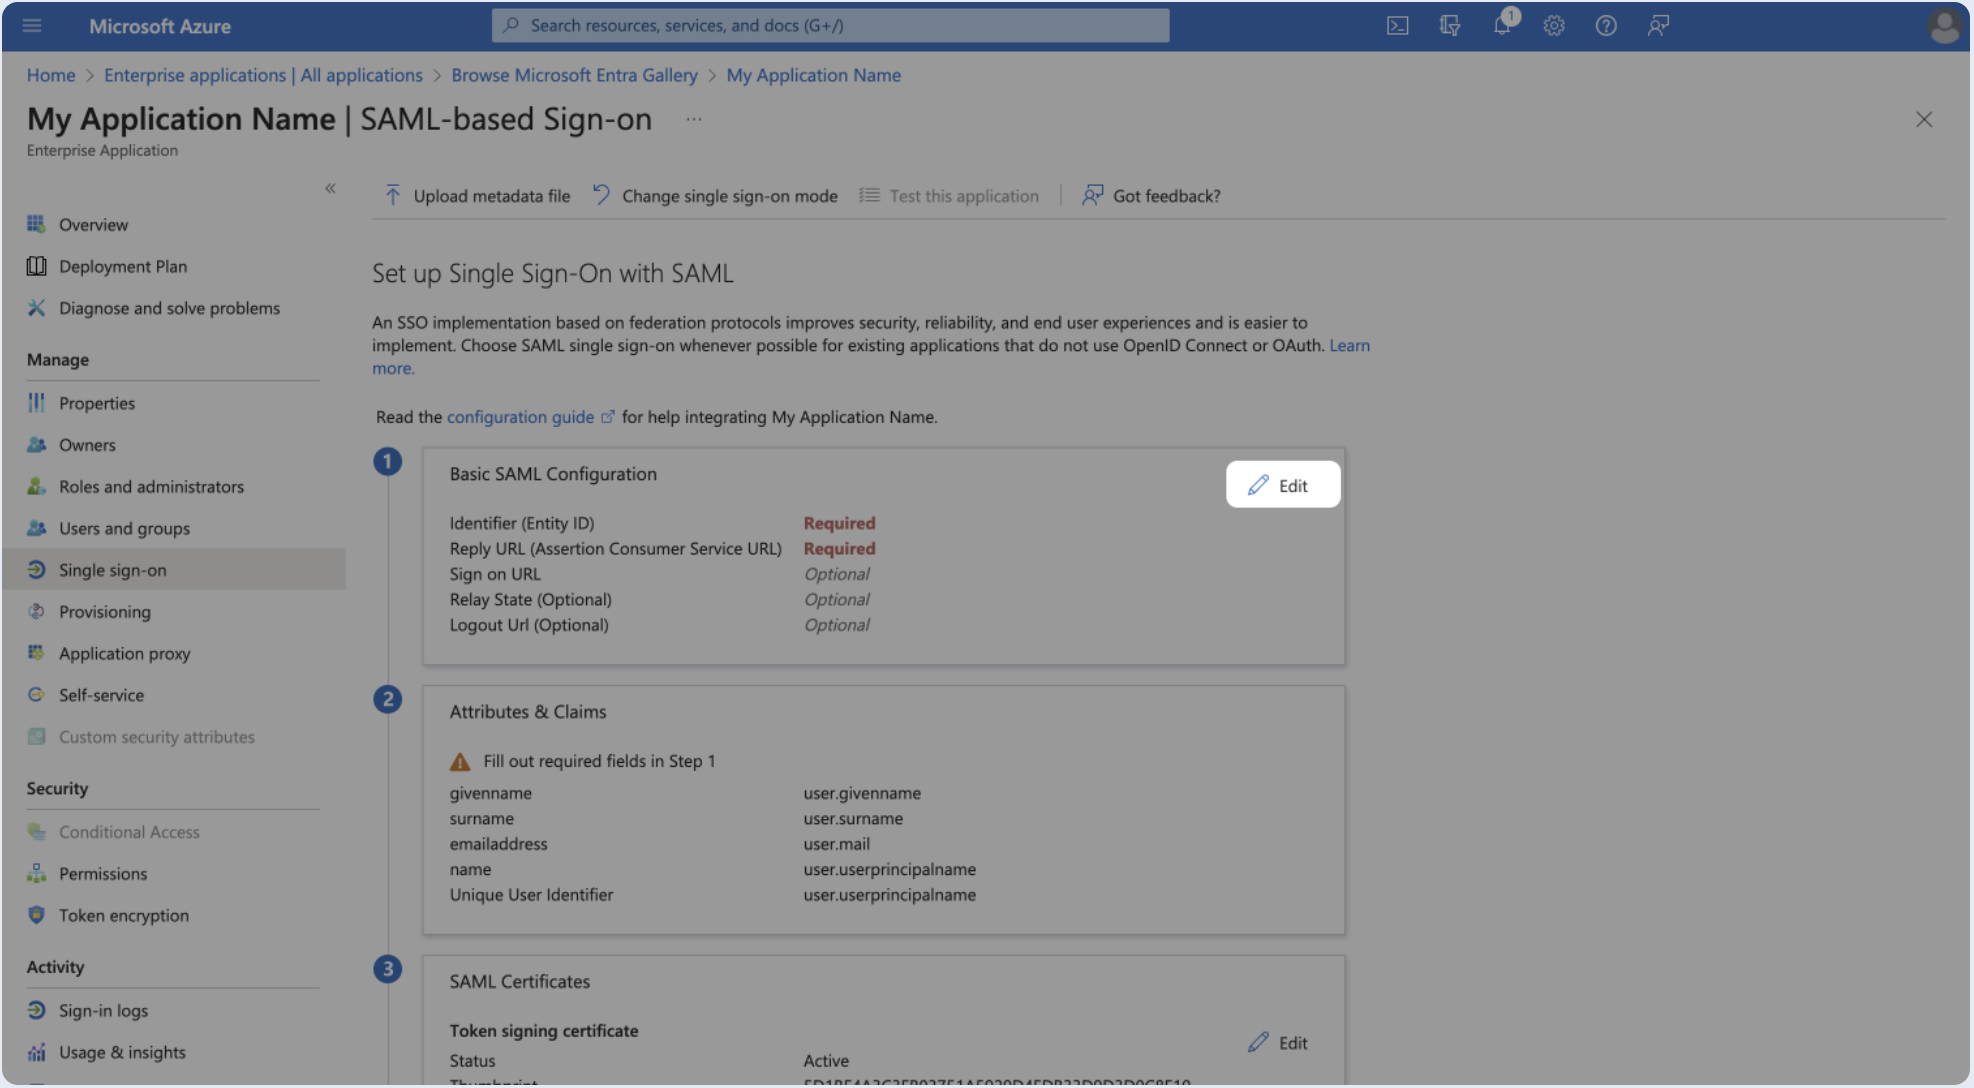Image resolution: width=1974 pixels, height=1088 pixels.
Task: Click Upload metadata file
Action: (478, 196)
